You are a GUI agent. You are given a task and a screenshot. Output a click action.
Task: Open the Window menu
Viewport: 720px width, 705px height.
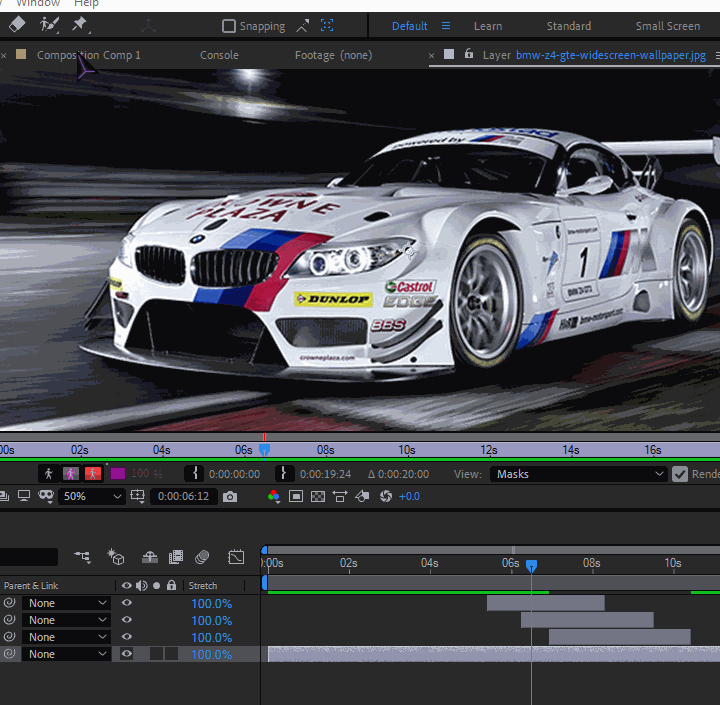click(x=38, y=3)
